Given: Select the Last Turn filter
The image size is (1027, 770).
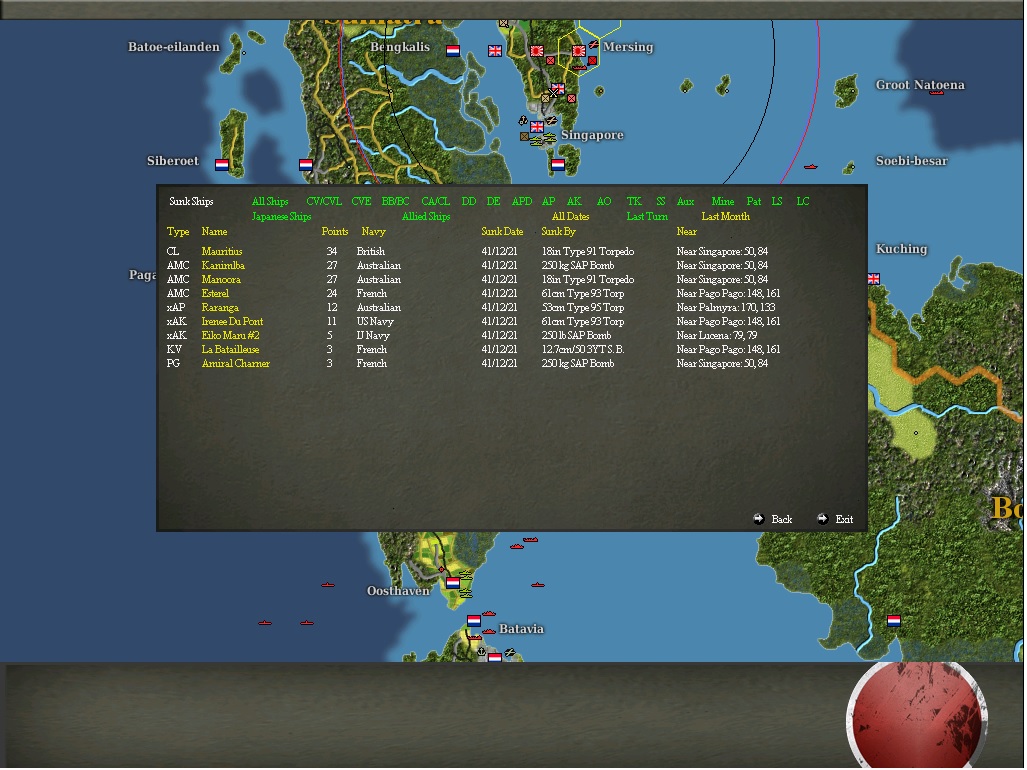Looking at the screenshot, I should tap(648, 217).
